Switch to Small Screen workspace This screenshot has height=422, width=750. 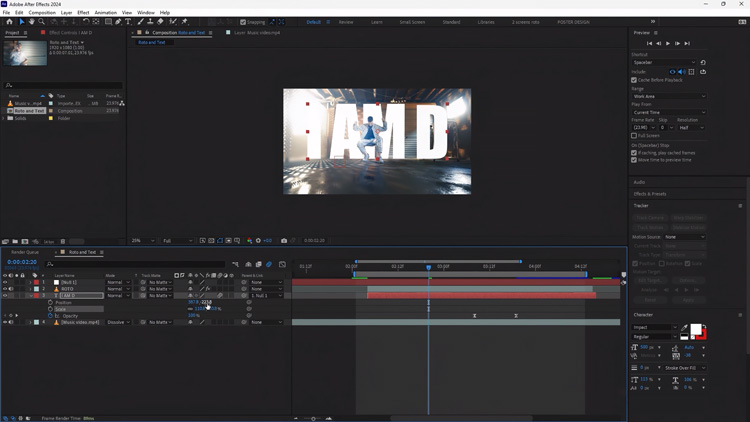coord(412,22)
